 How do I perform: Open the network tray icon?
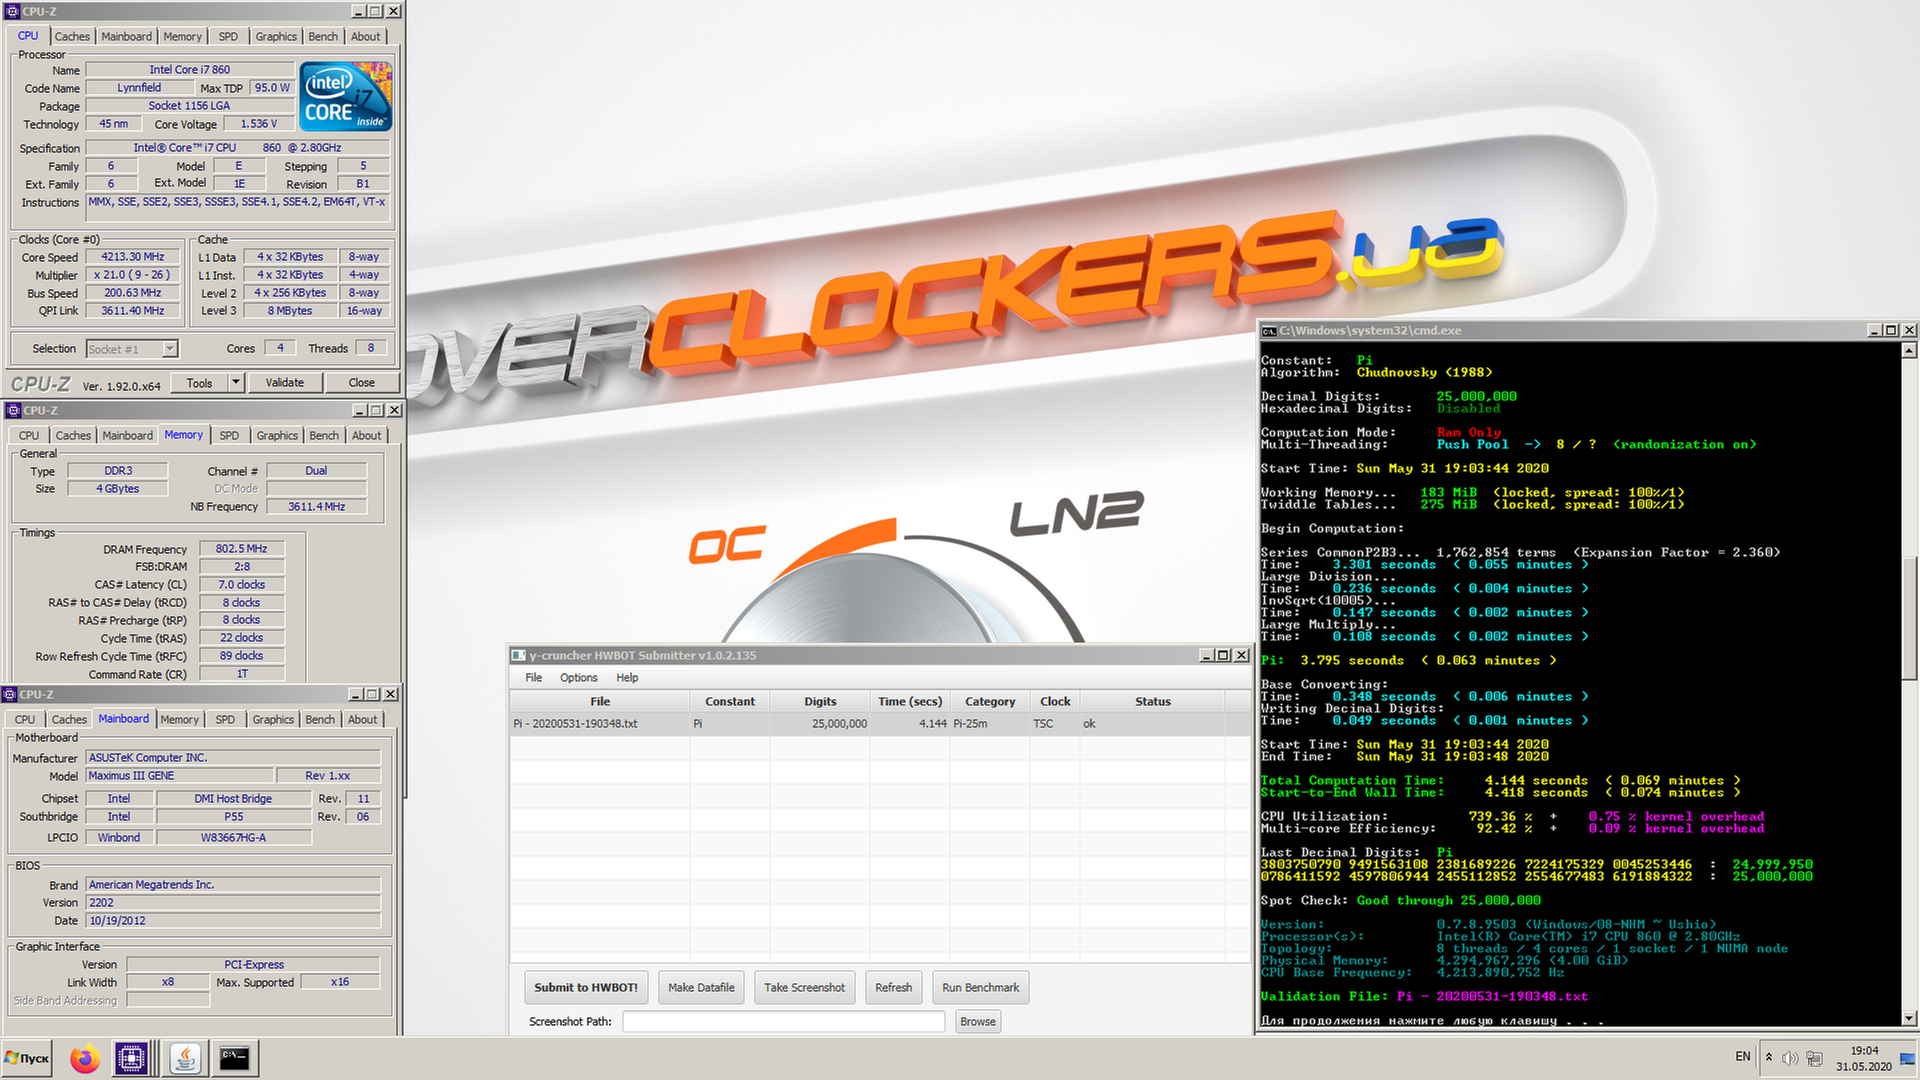[1814, 1058]
